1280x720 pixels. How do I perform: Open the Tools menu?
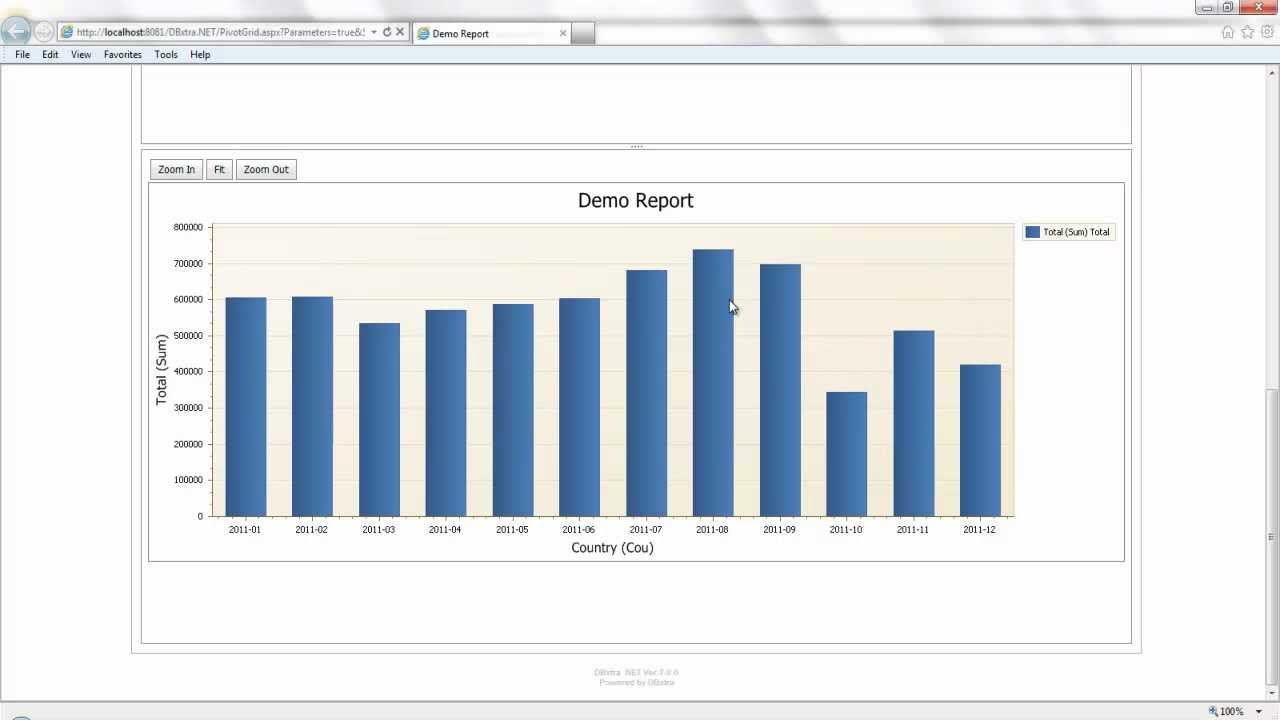coord(166,54)
